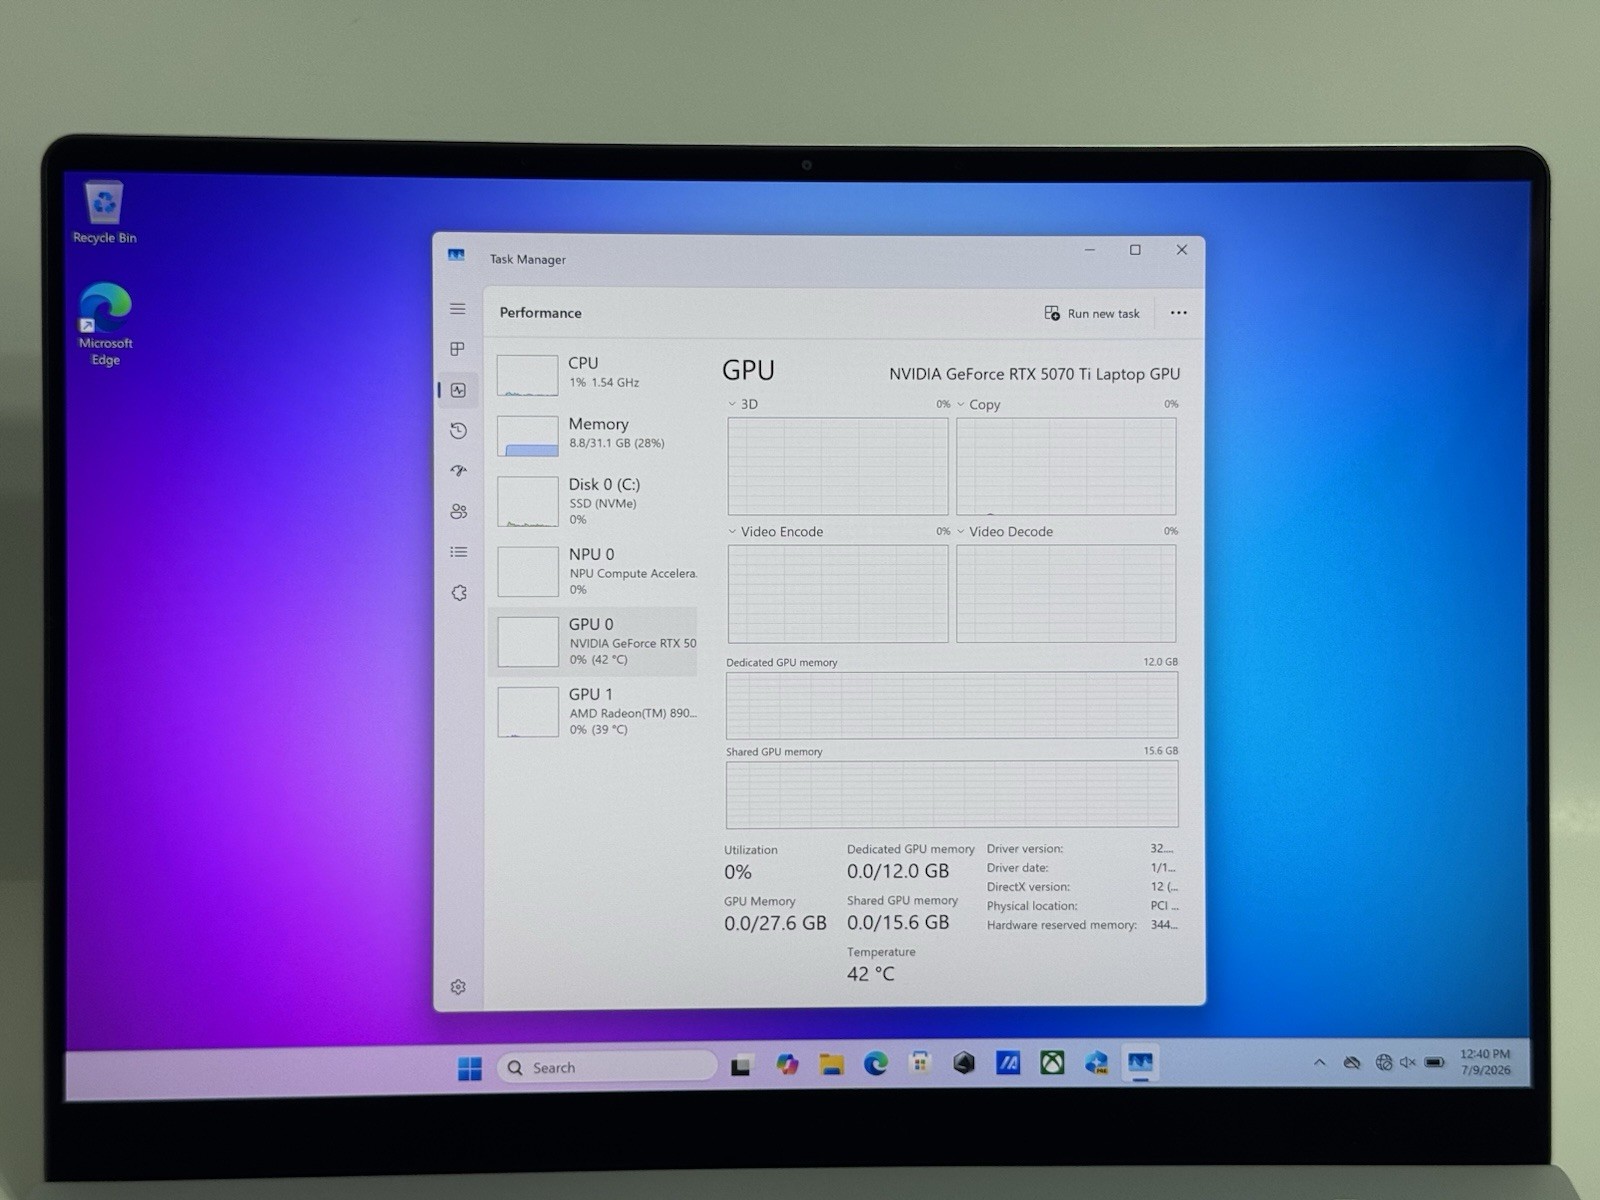Click the Task Manager title bar app icon
The height and width of the screenshot is (1200, 1600).
(x=456, y=256)
